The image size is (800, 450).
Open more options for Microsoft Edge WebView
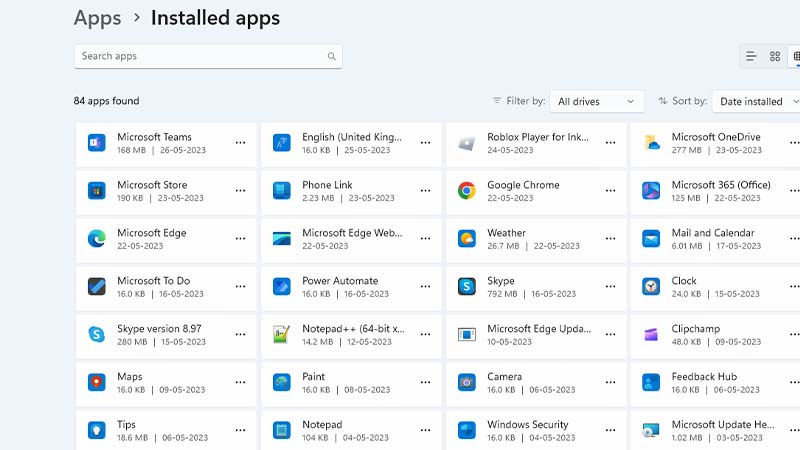point(426,239)
